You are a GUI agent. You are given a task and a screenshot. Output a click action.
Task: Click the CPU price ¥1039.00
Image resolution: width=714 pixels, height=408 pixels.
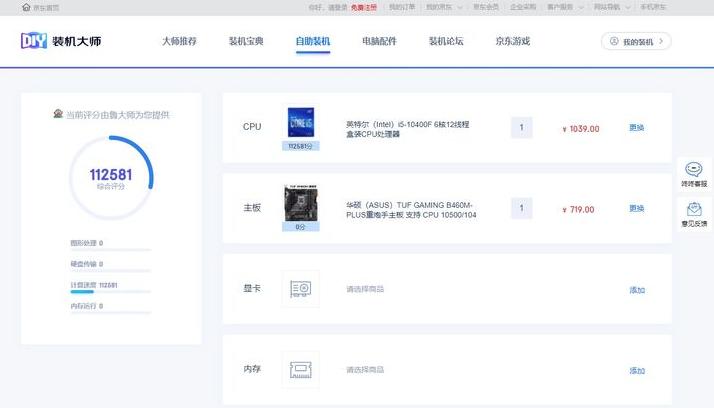tap(581, 129)
